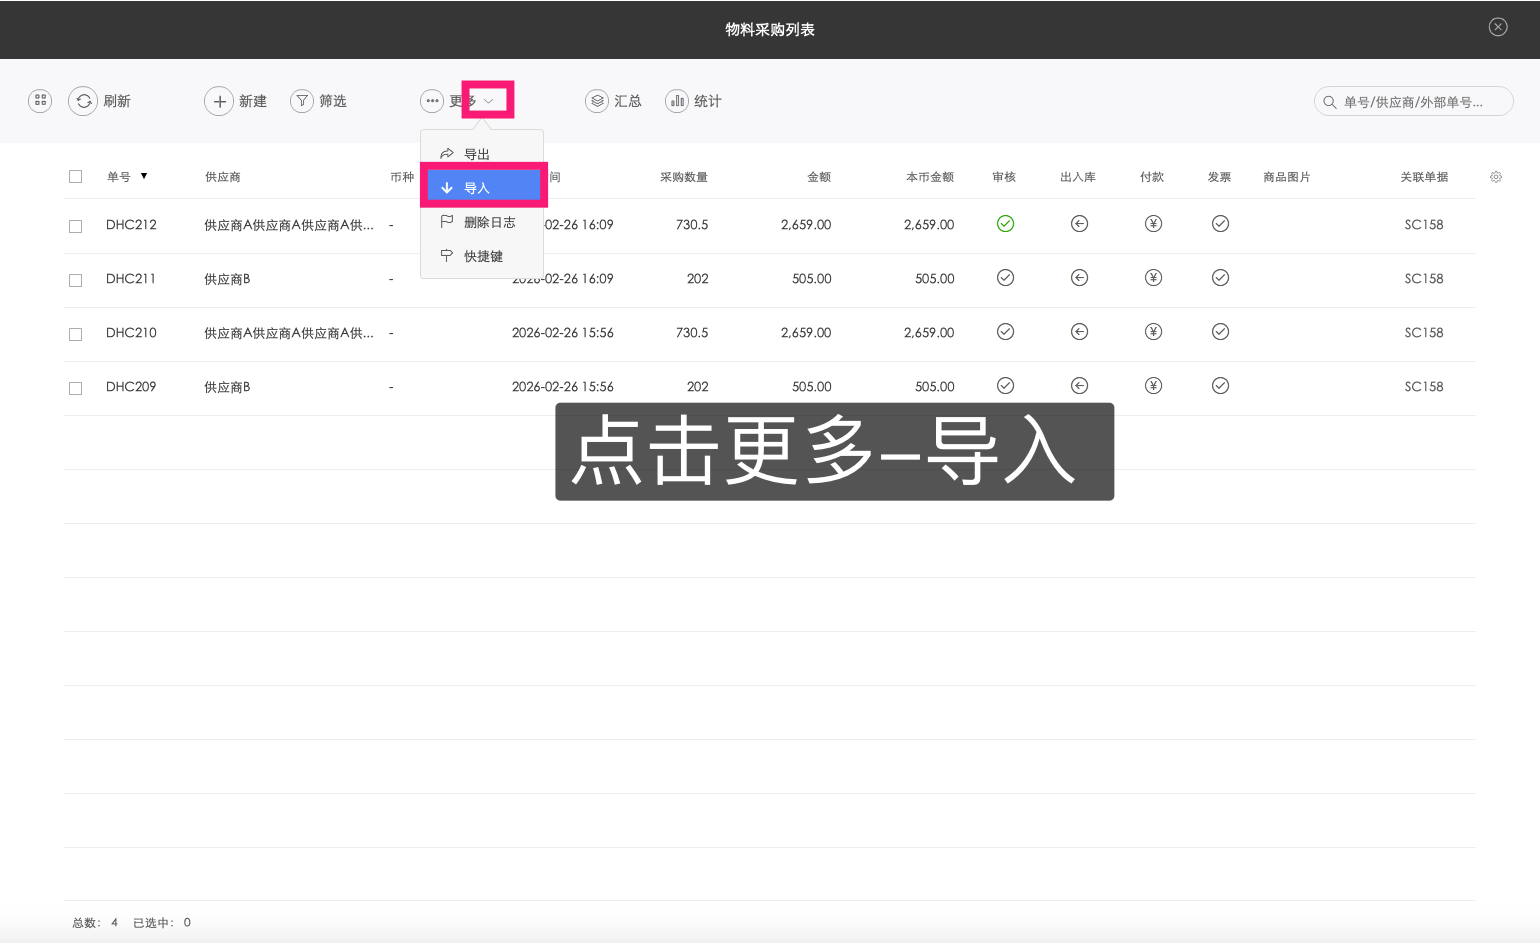This screenshot has width=1540, height=943.
Task: Click the 统计 statistics icon
Action: pos(677,100)
